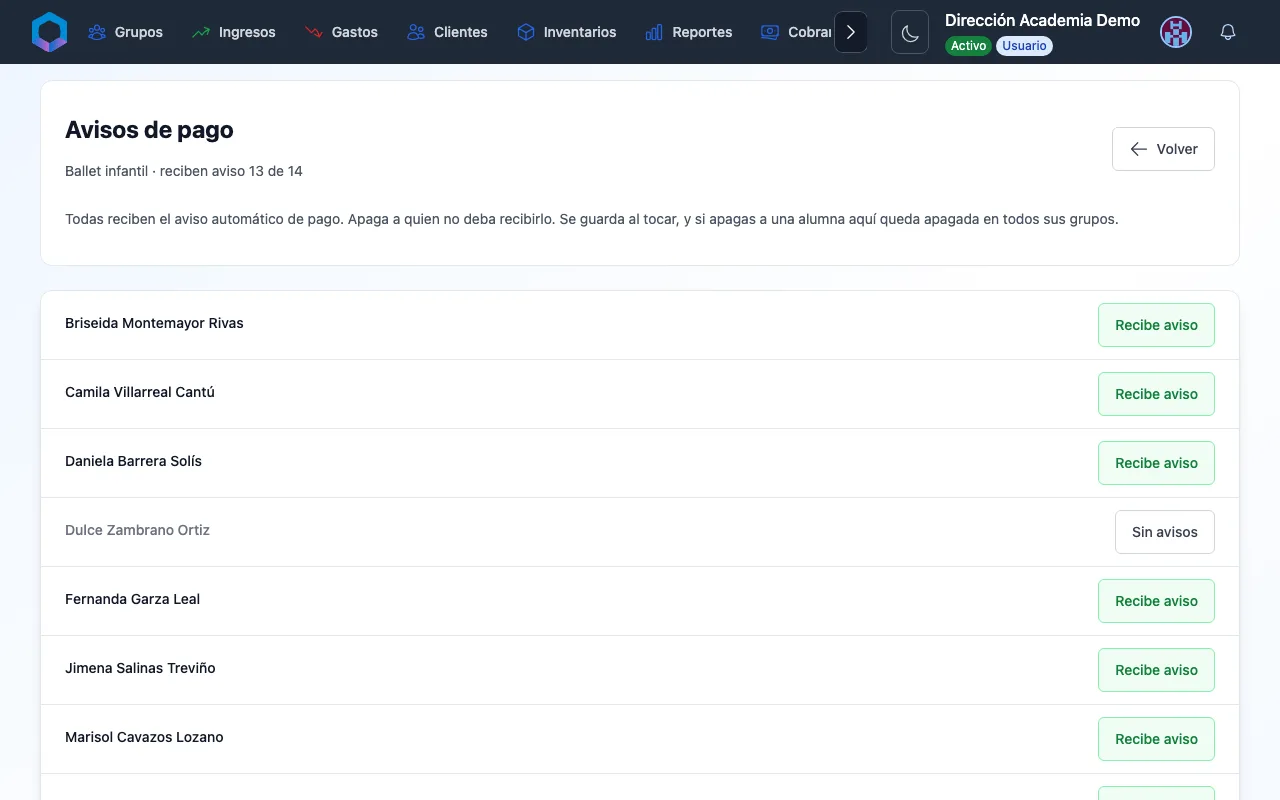Switch off notice for Jimena Salinas Treviño

1156,670
